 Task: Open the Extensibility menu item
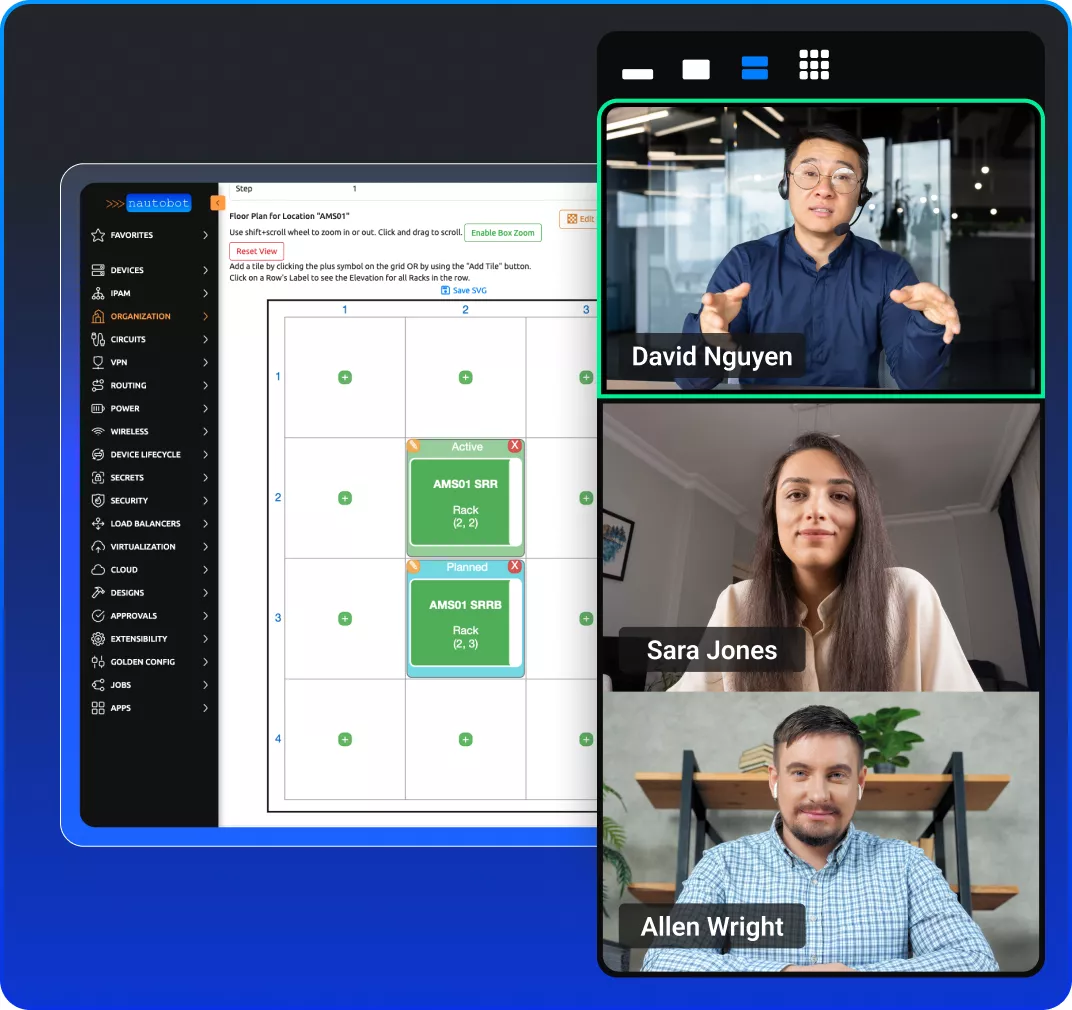click(150, 639)
